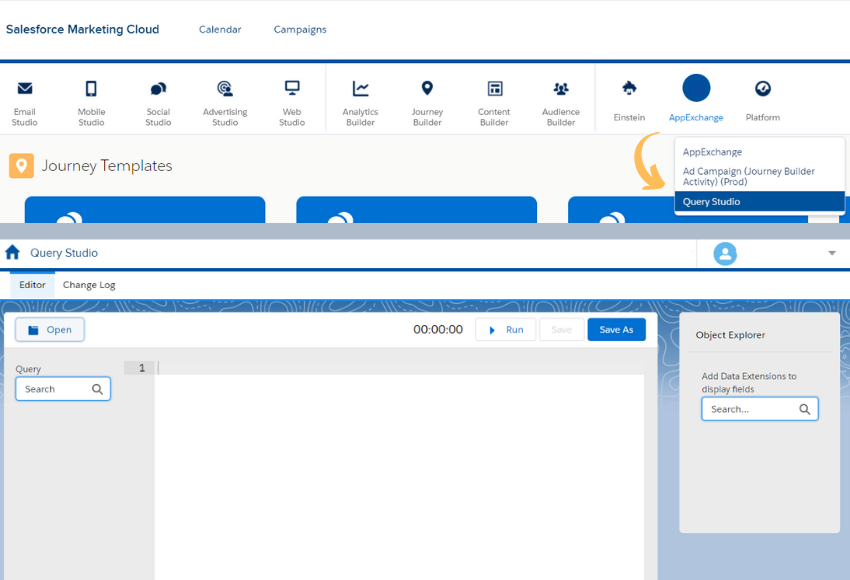Open the Calendar menu item

[220, 29]
